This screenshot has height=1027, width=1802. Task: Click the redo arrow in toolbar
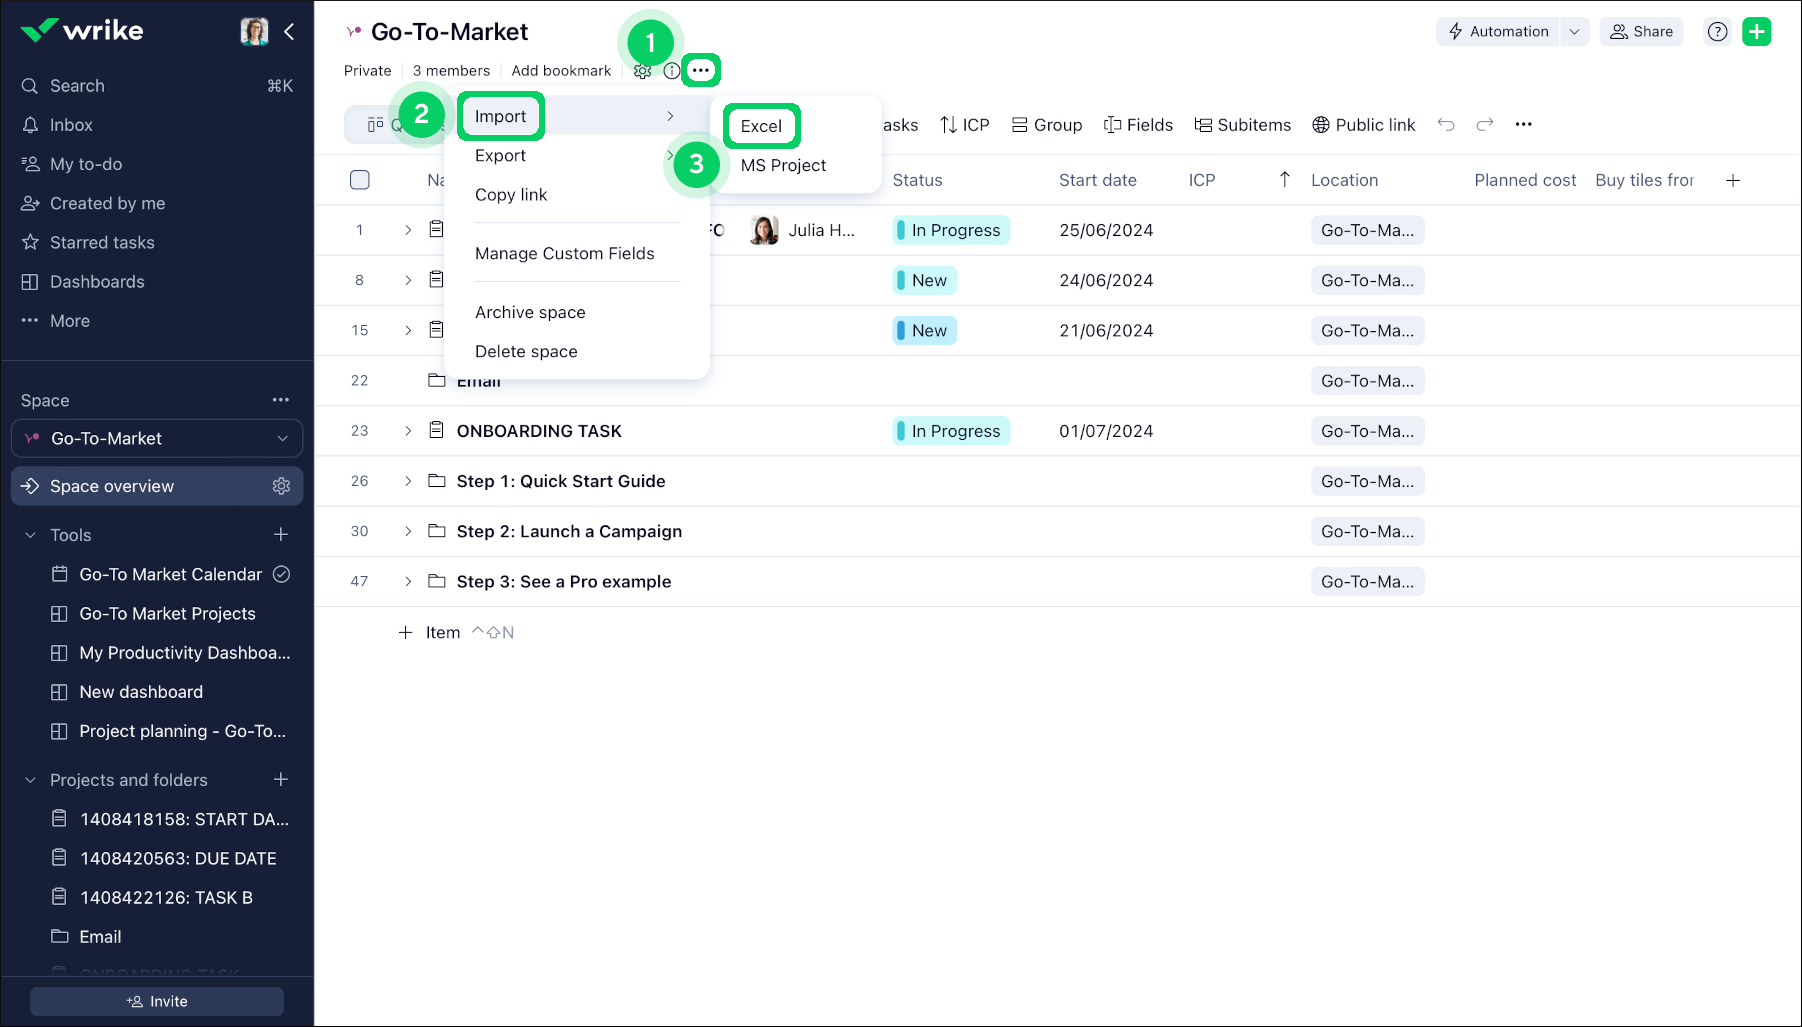pyautogui.click(x=1485, y=125)
